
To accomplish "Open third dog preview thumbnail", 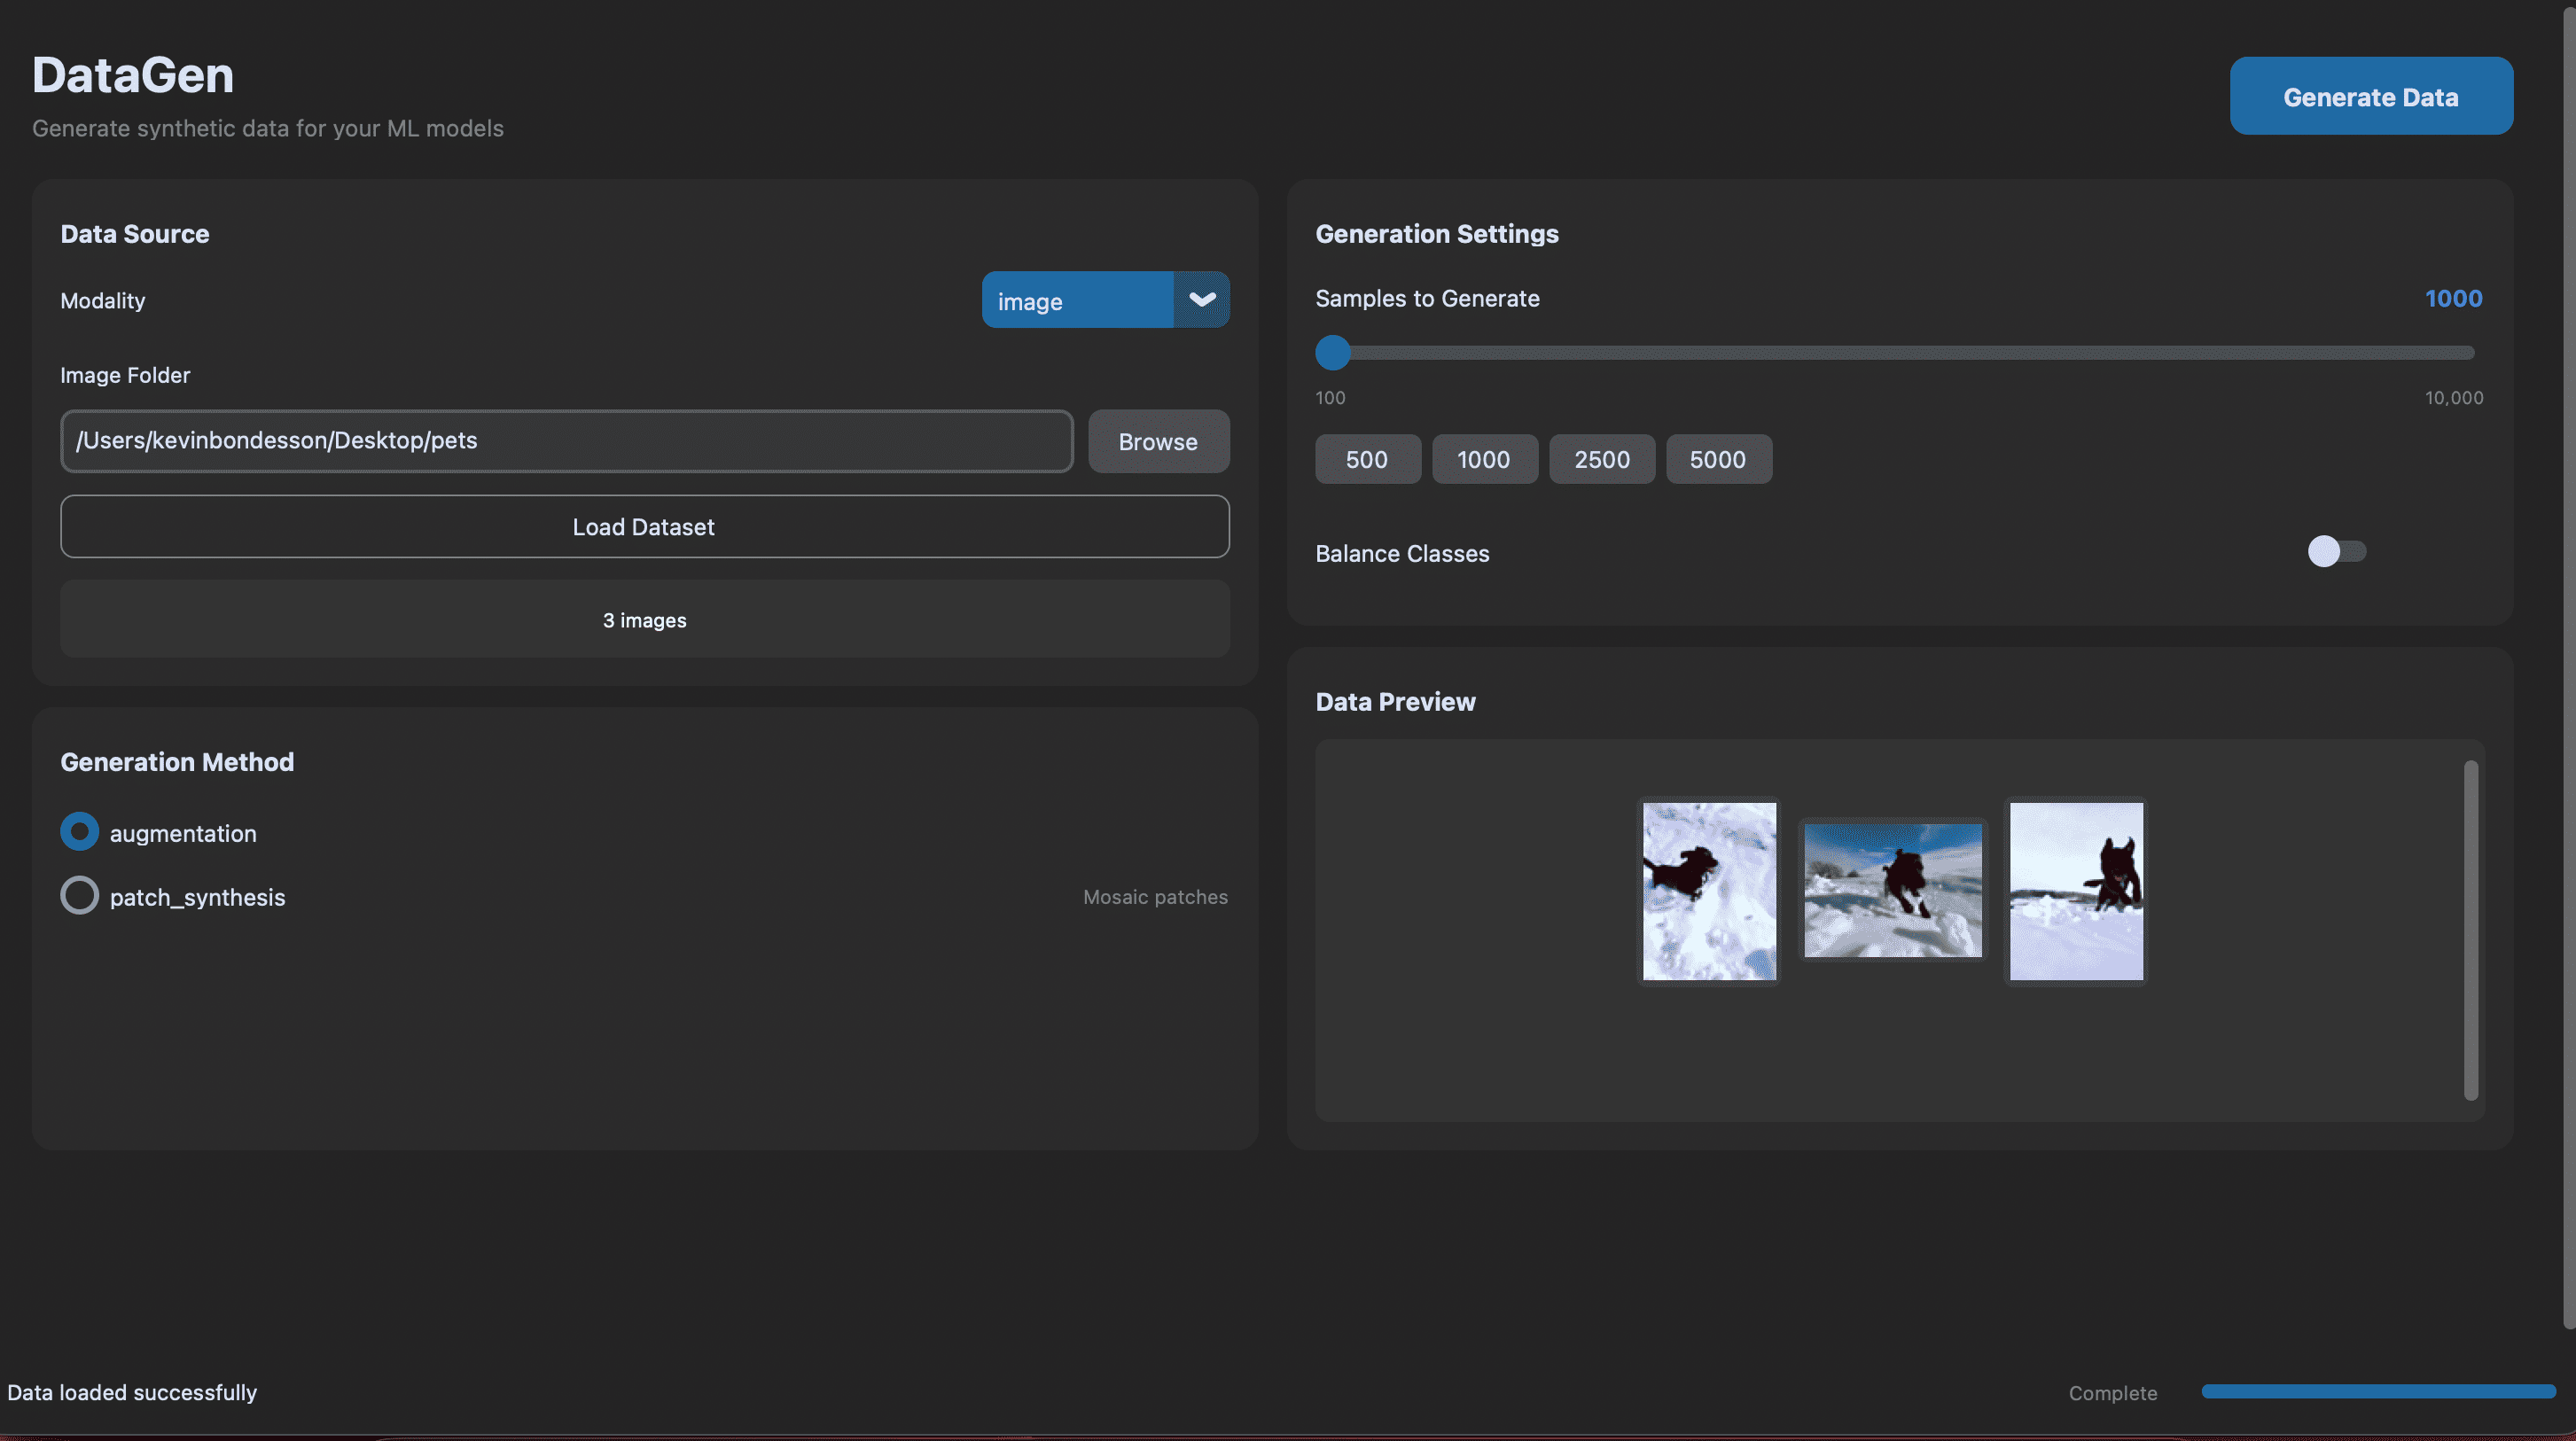I will 2076,891.
